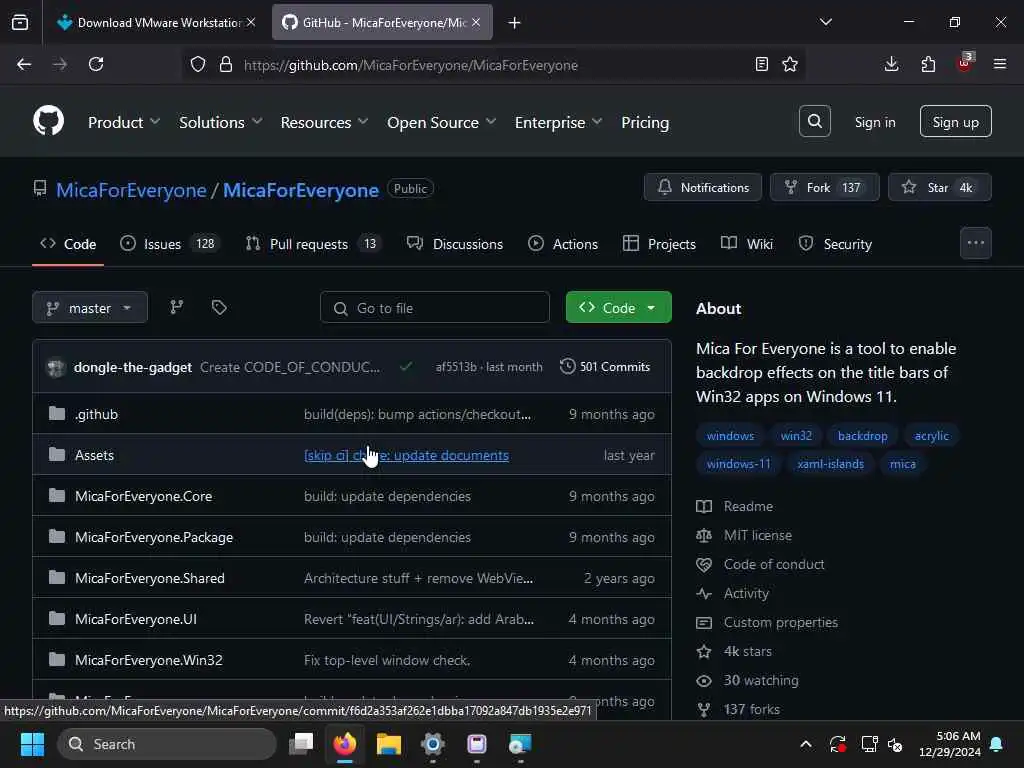Click the Sign up button
1024x768 pixels.
(955, 121)
